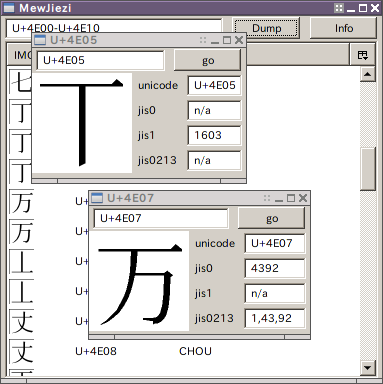Click the last 丈 glyph image beside U+4E08
Screen dimensions: 383x384
tap(22, 352)
